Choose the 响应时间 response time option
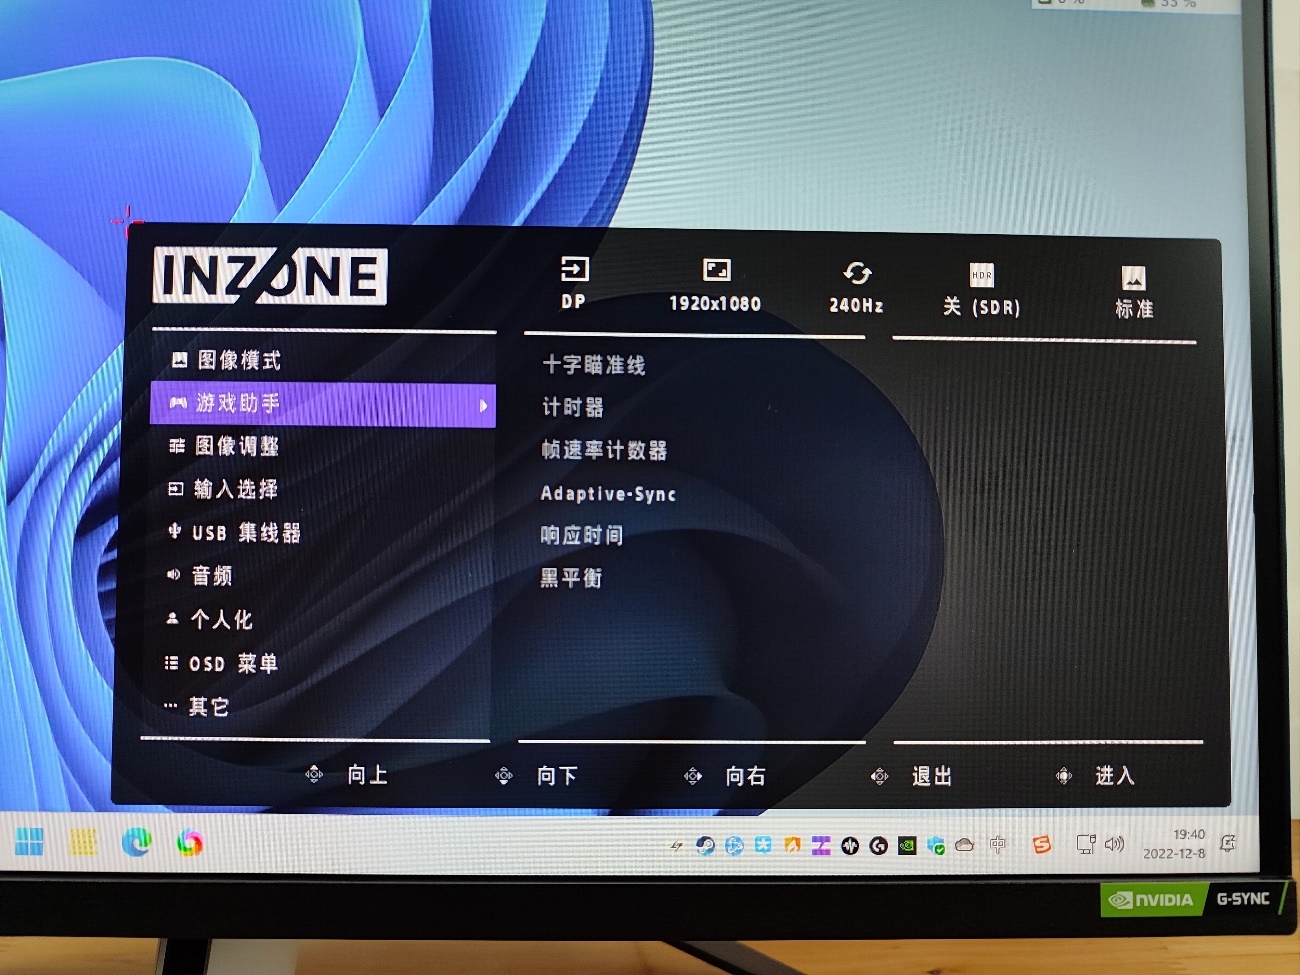The width and height of the screenshot is (1300, 975). pyautogui.click(x=582, y=535)
